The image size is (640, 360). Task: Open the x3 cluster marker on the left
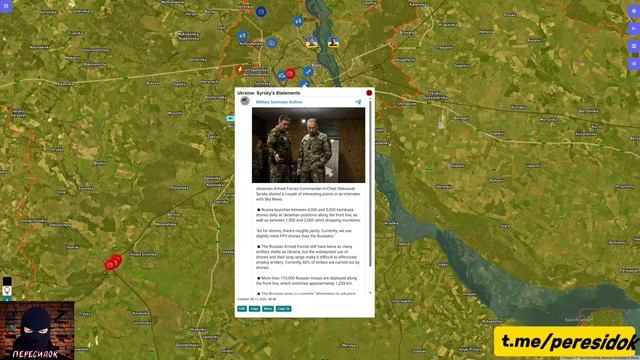[x=242, y=36]
